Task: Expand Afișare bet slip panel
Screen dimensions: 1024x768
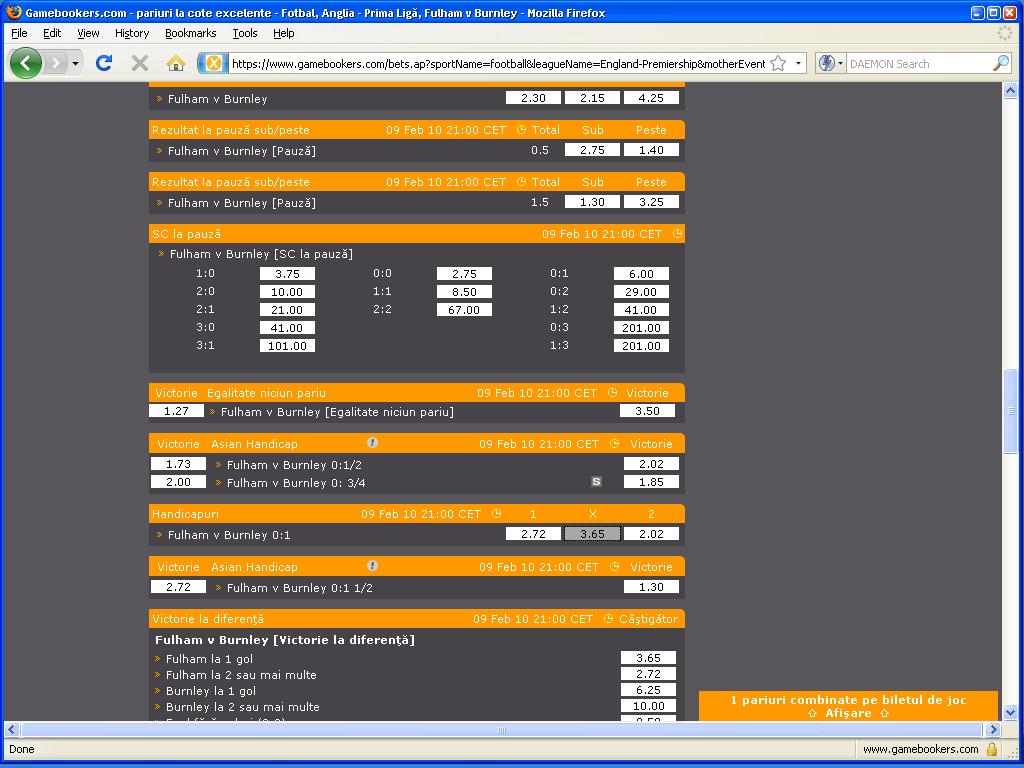Action: click(x=848, y=713)
